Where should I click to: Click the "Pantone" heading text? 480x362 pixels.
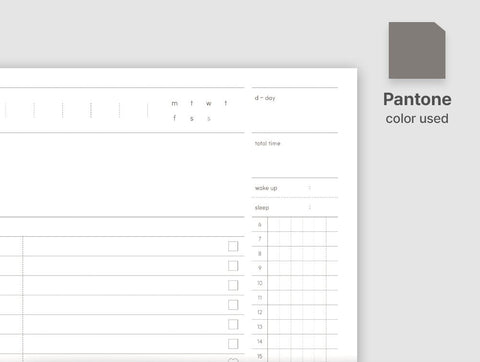tap(417, 99)
